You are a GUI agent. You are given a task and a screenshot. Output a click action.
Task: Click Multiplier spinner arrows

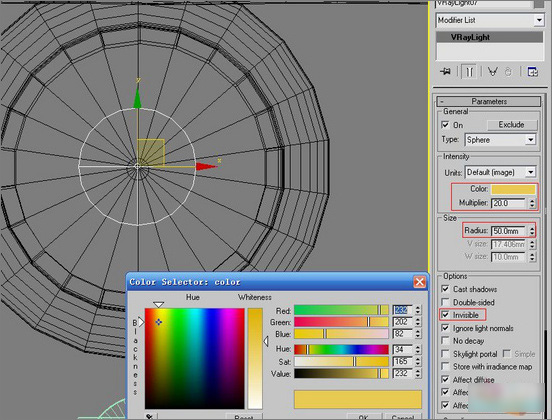532,203
